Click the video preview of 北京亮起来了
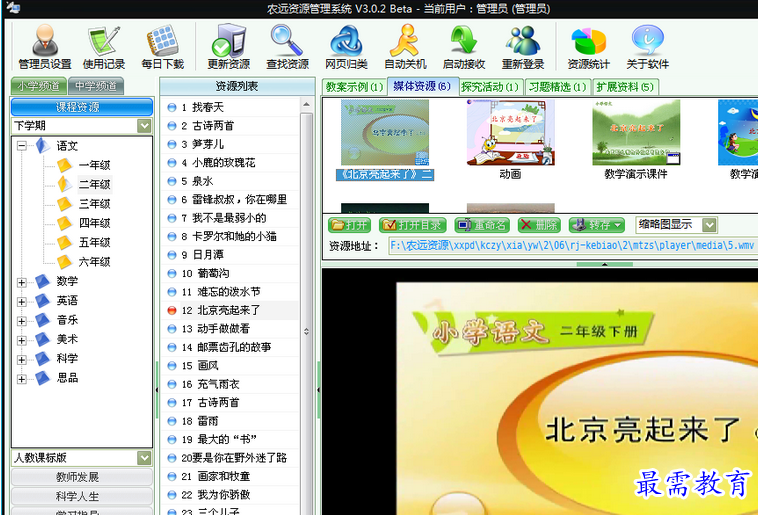The image size is (758, 515). point(577,398)
